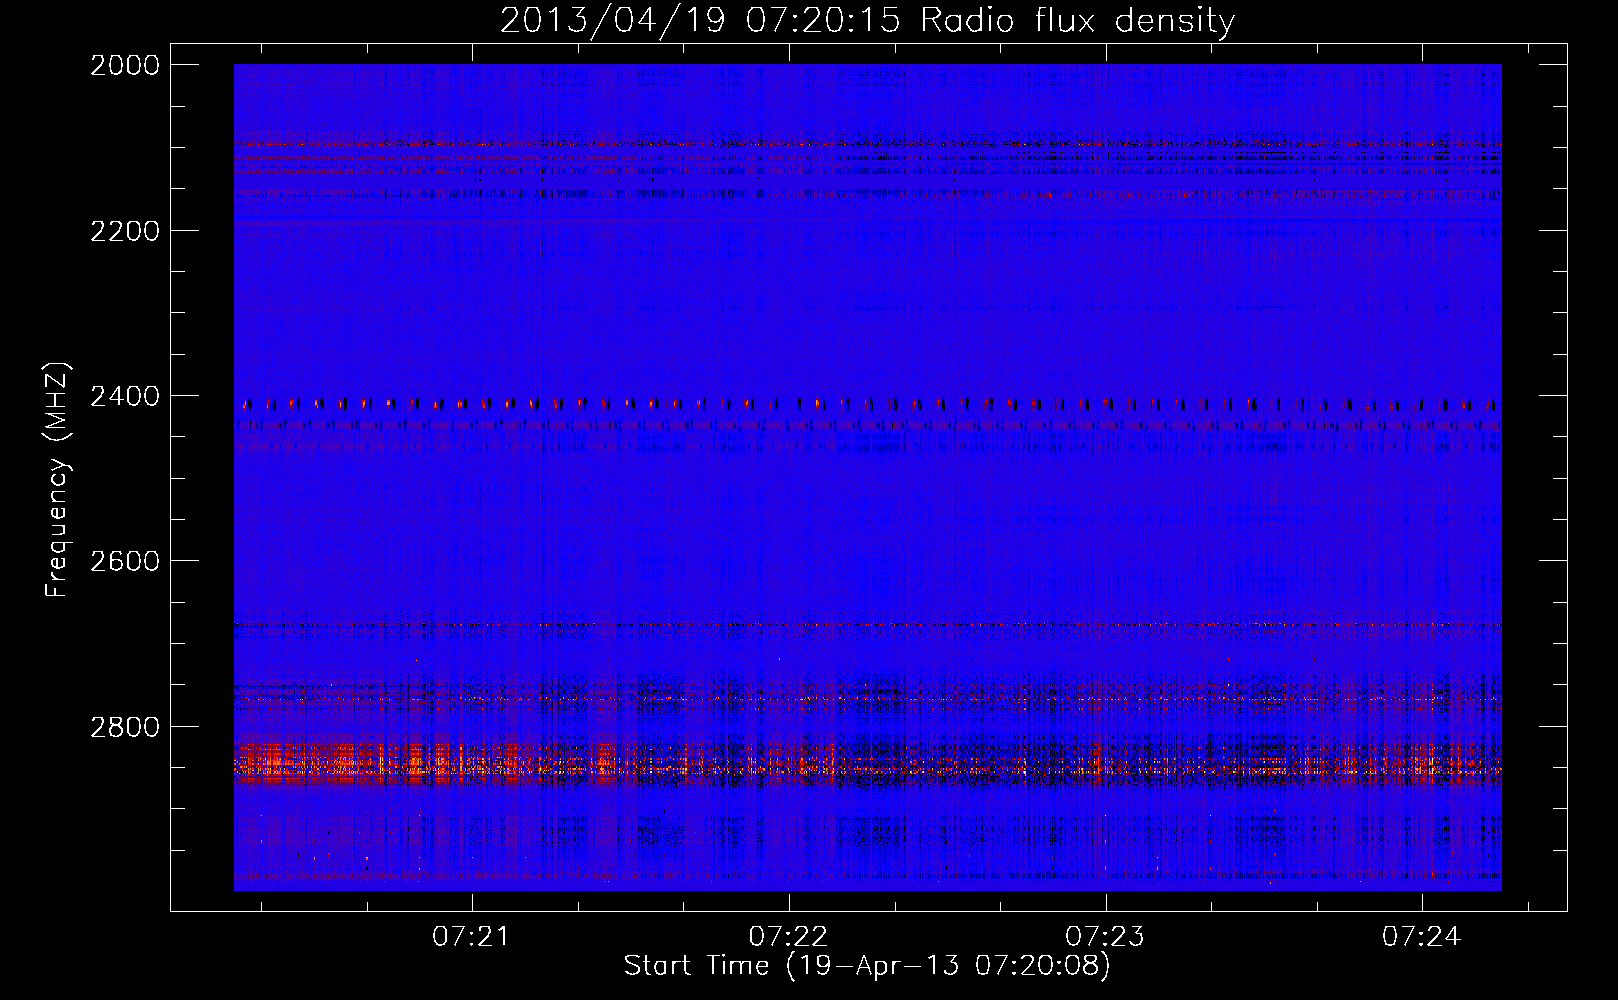The width and height of the screenshot is (1618, 1000).
Task: Click the 07:22 time tick label
Action: pos(788,937)
